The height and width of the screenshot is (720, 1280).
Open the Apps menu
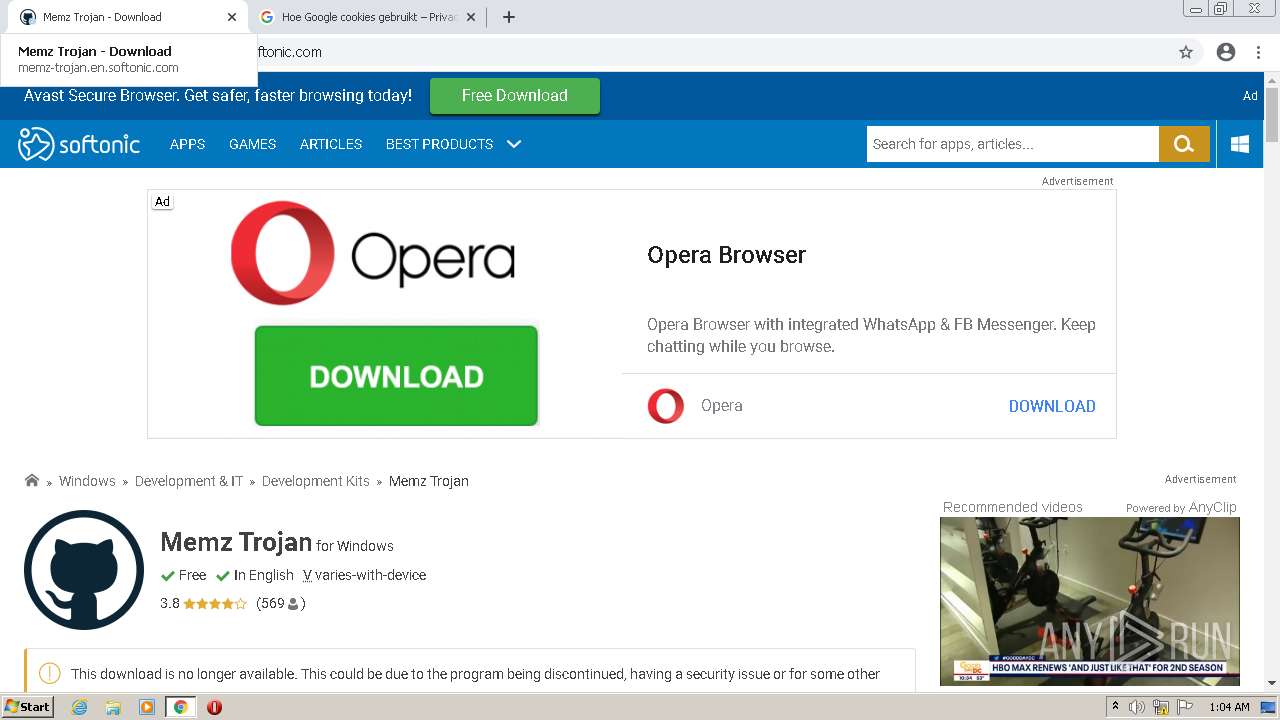pyautogui.click(x=187, y=144)
